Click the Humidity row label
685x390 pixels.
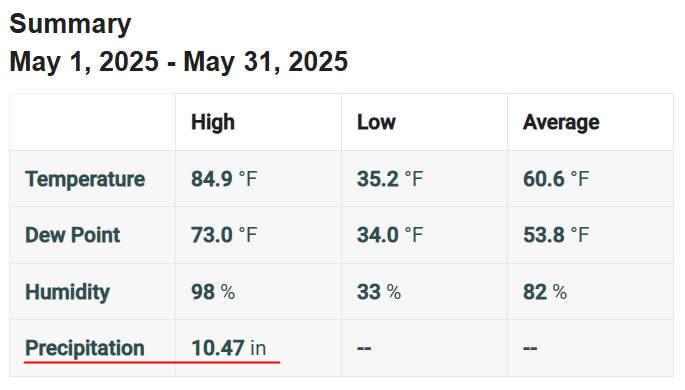67,292
